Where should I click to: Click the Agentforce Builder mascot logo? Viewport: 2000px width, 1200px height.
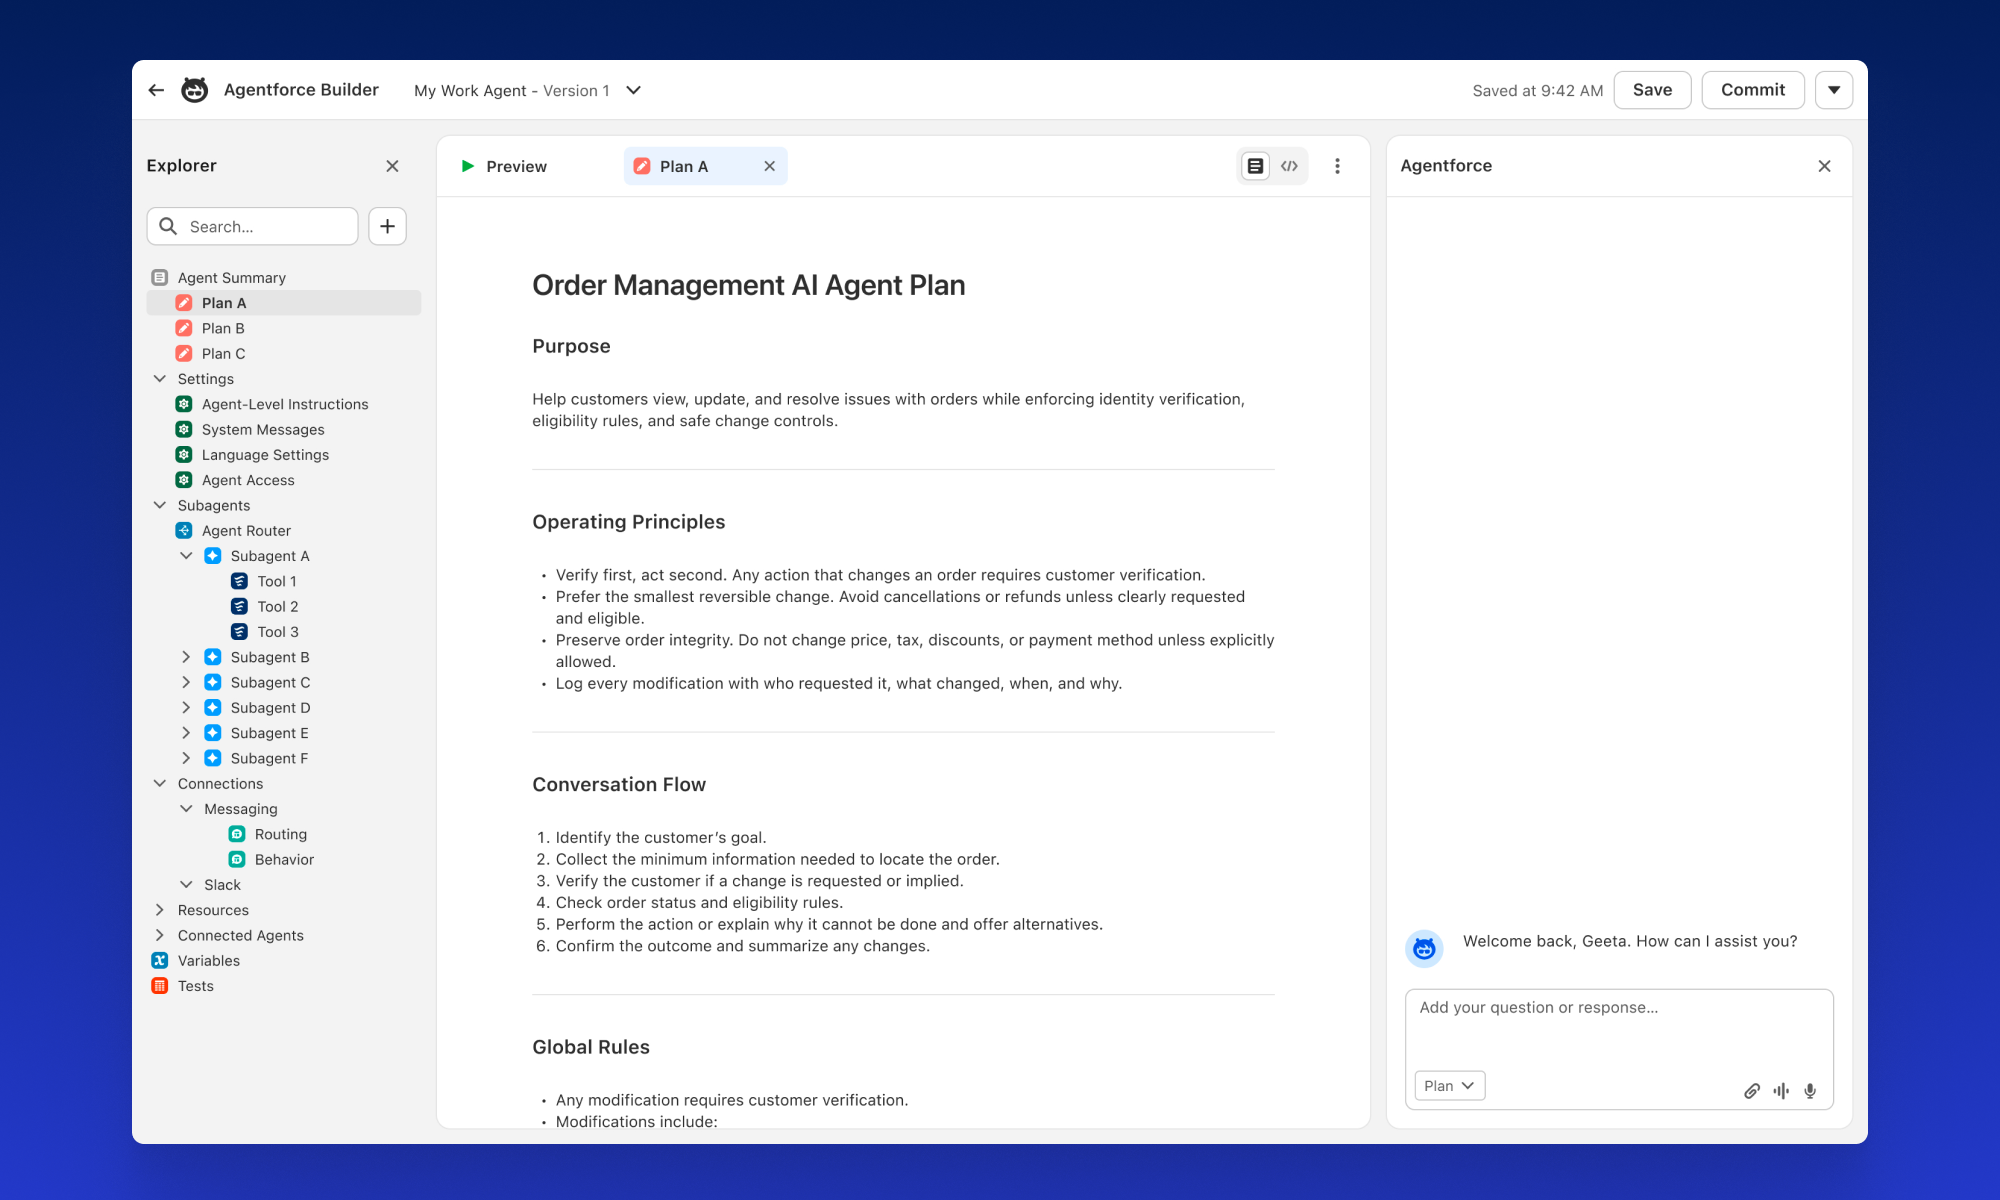(x=194, y=90)
